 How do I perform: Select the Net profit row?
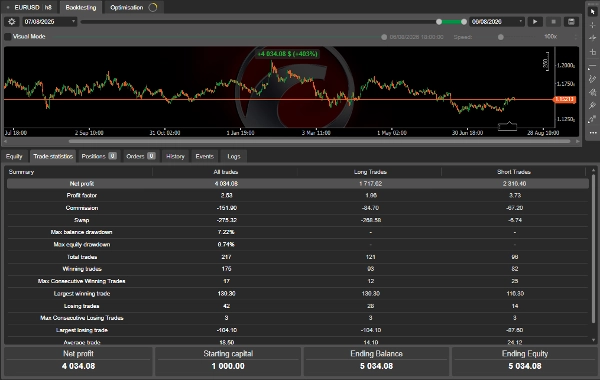(x=298, y=184)
